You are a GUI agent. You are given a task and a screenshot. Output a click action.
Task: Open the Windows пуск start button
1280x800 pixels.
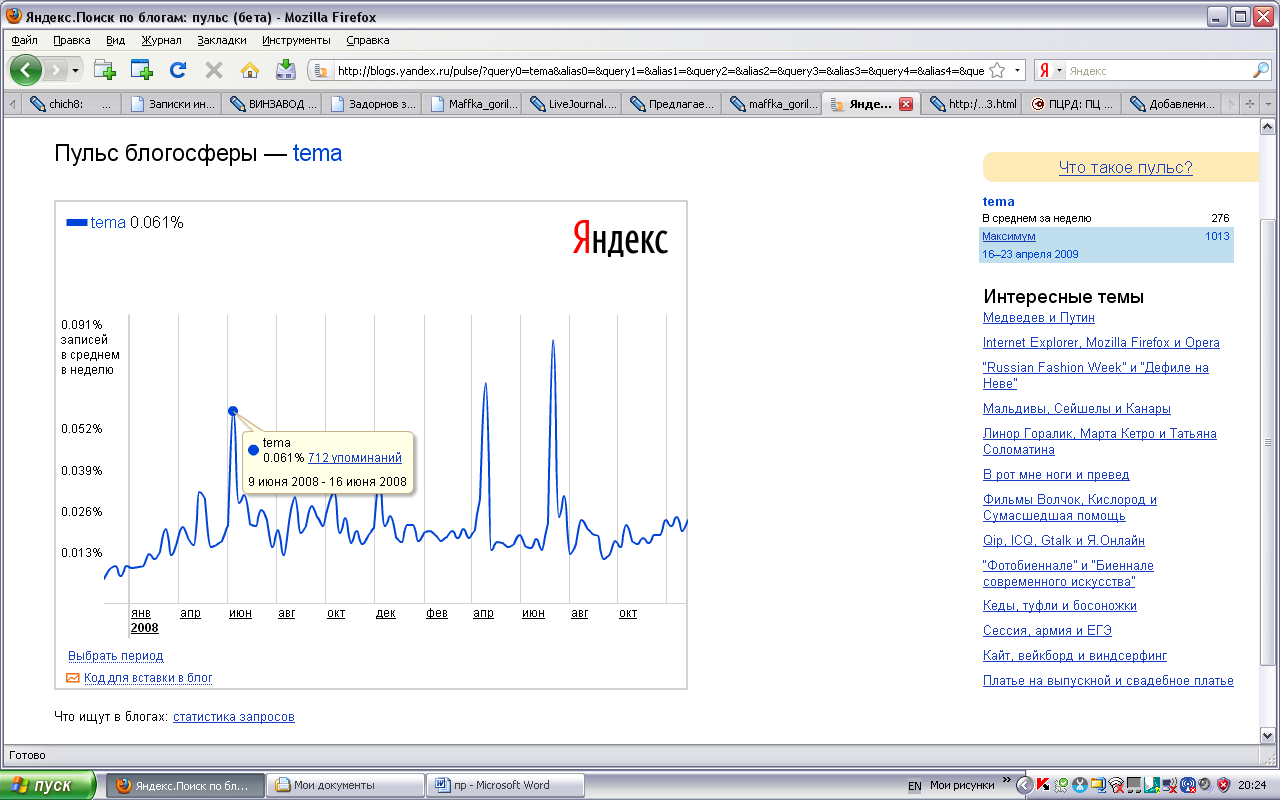coord(48,785)
